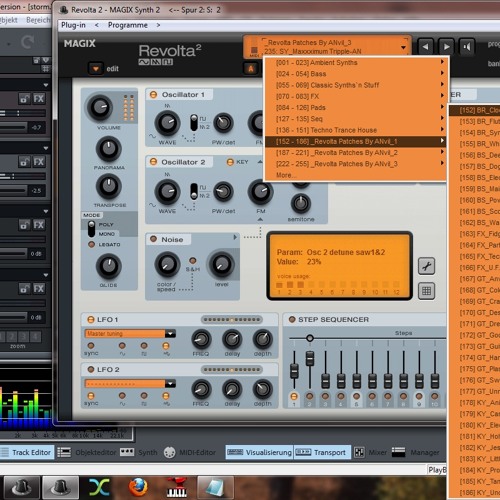Select the FX preset category

click(355, 96)
